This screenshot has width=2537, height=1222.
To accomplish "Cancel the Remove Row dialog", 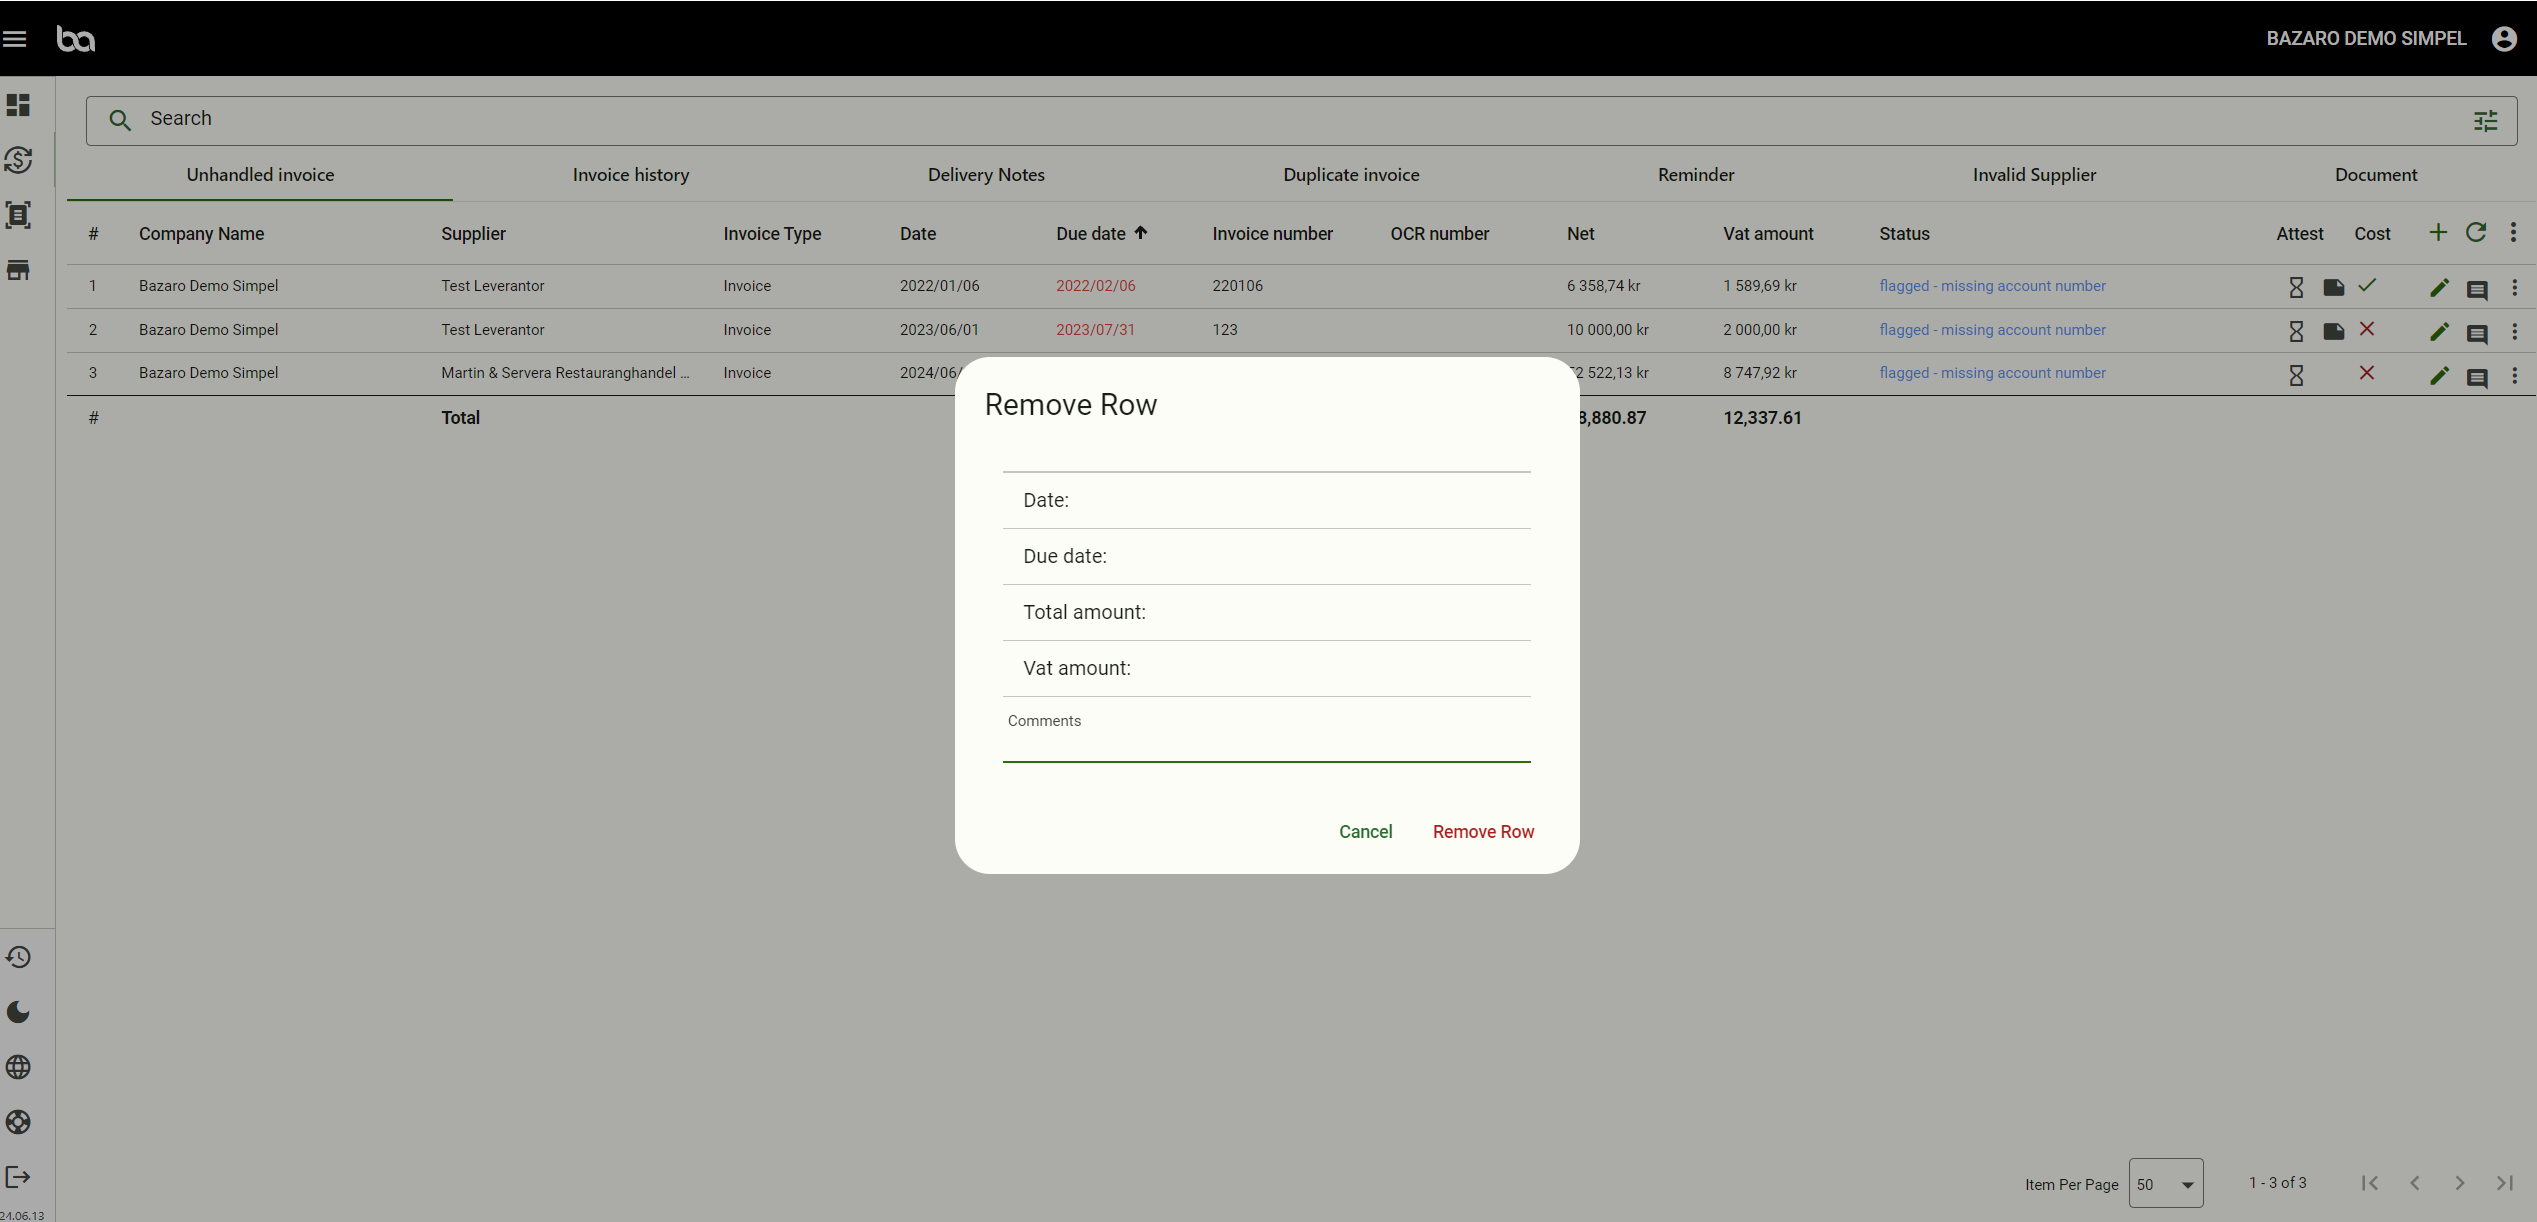I will (1365, 832).
